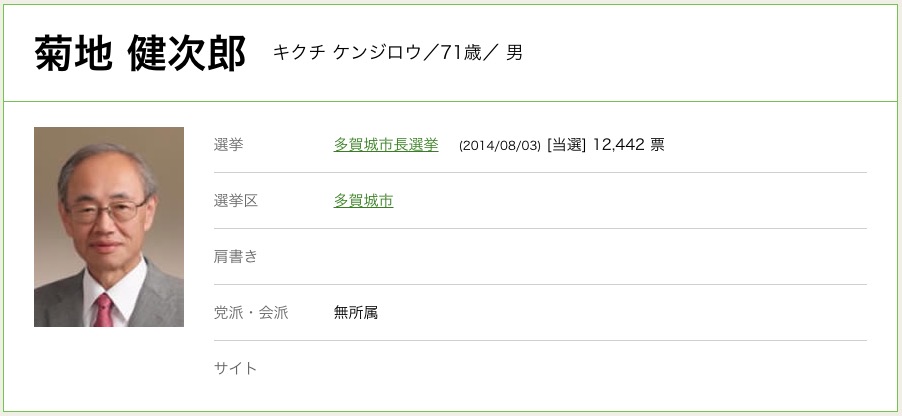Click the 男 gender text
The image size is (902, 416).
[x=514, y=53]
